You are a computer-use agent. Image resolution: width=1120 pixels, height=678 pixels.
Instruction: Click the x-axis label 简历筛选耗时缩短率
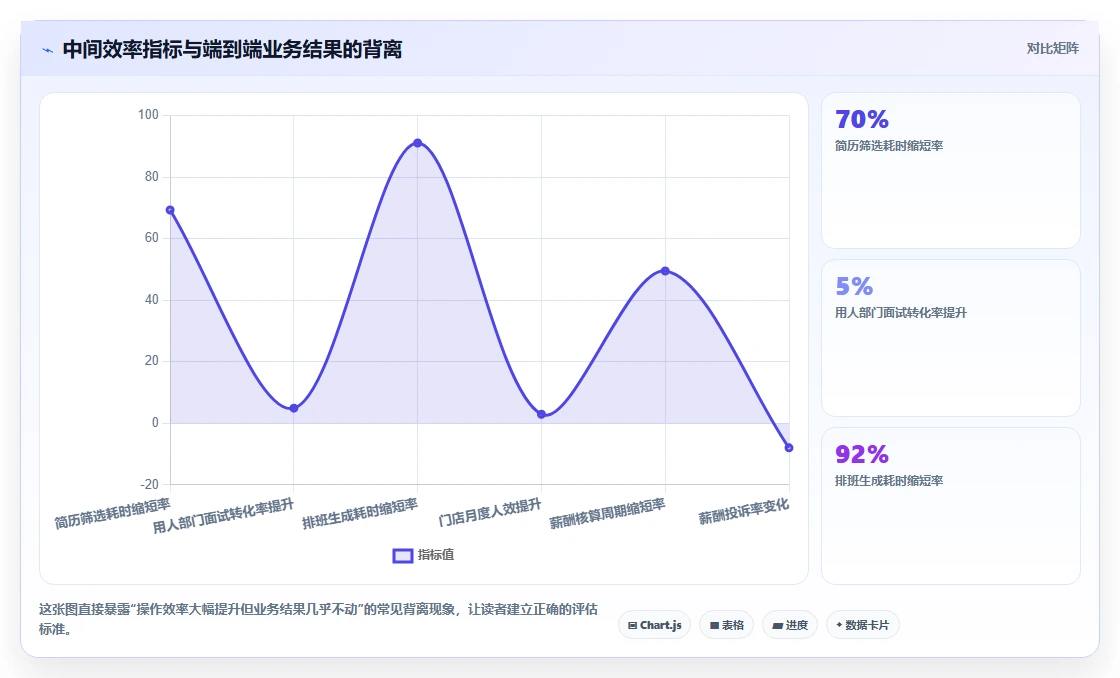coord(113,514)
